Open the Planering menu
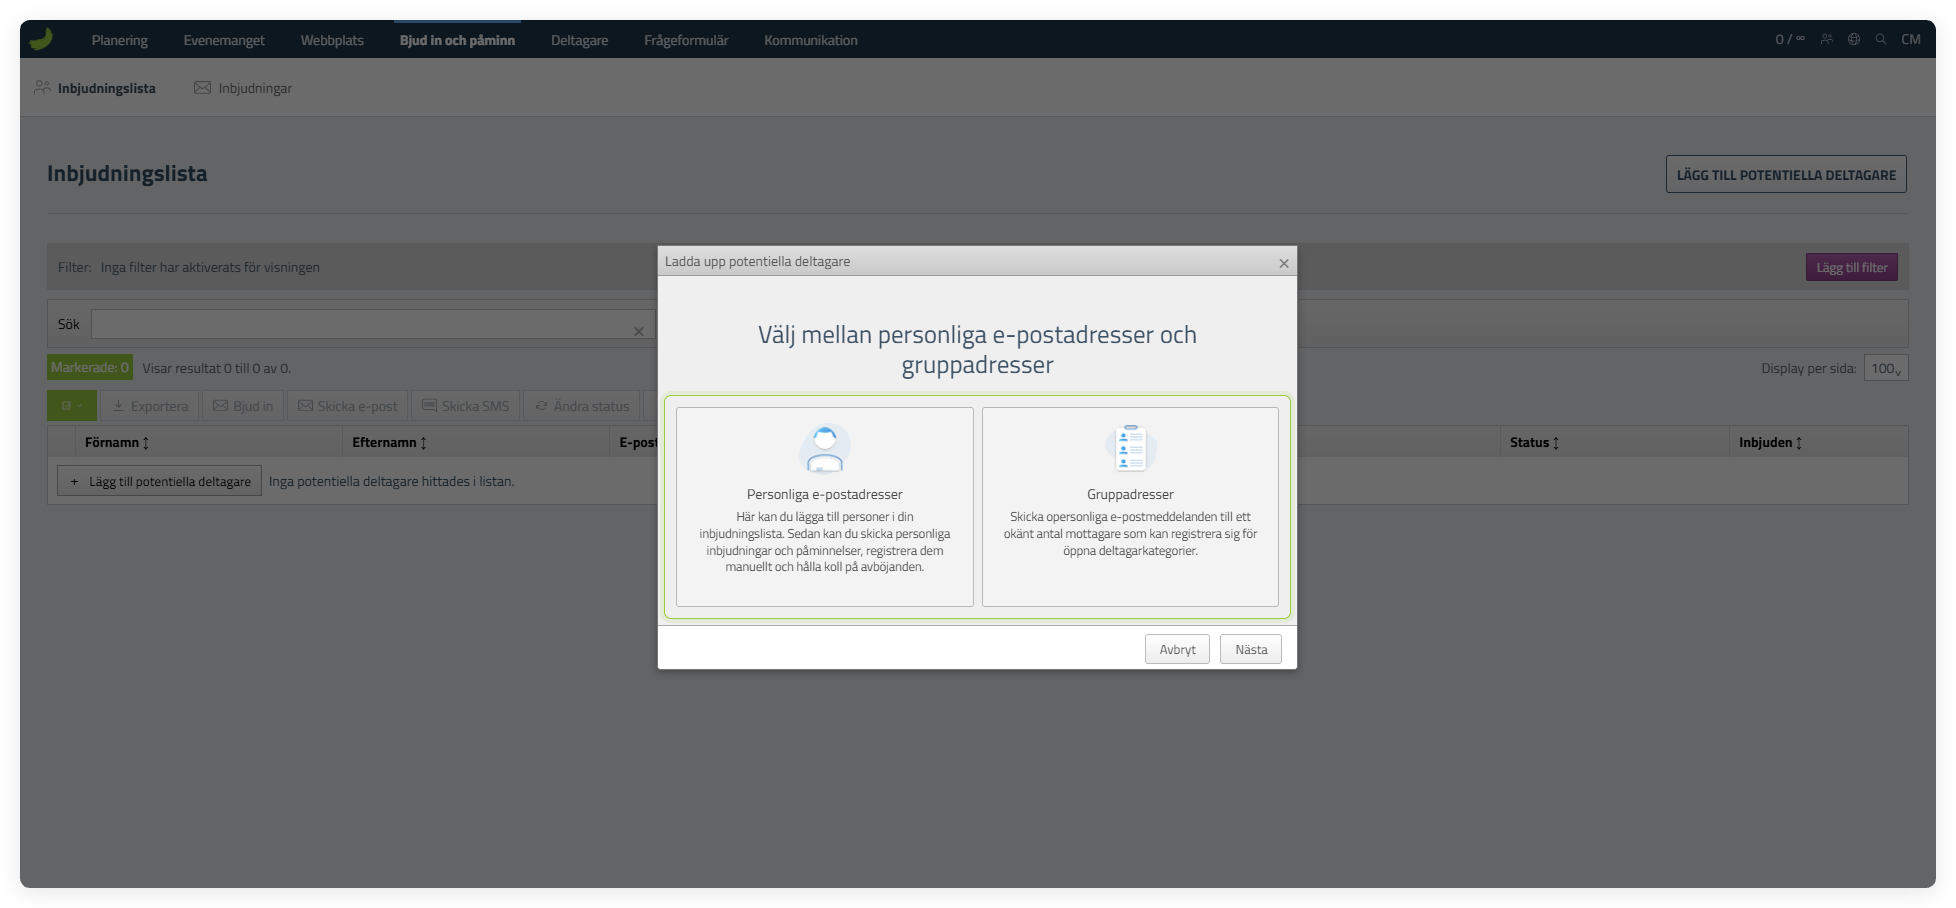Viewport: 1956px width, 908px height. [x=119, y=40]
